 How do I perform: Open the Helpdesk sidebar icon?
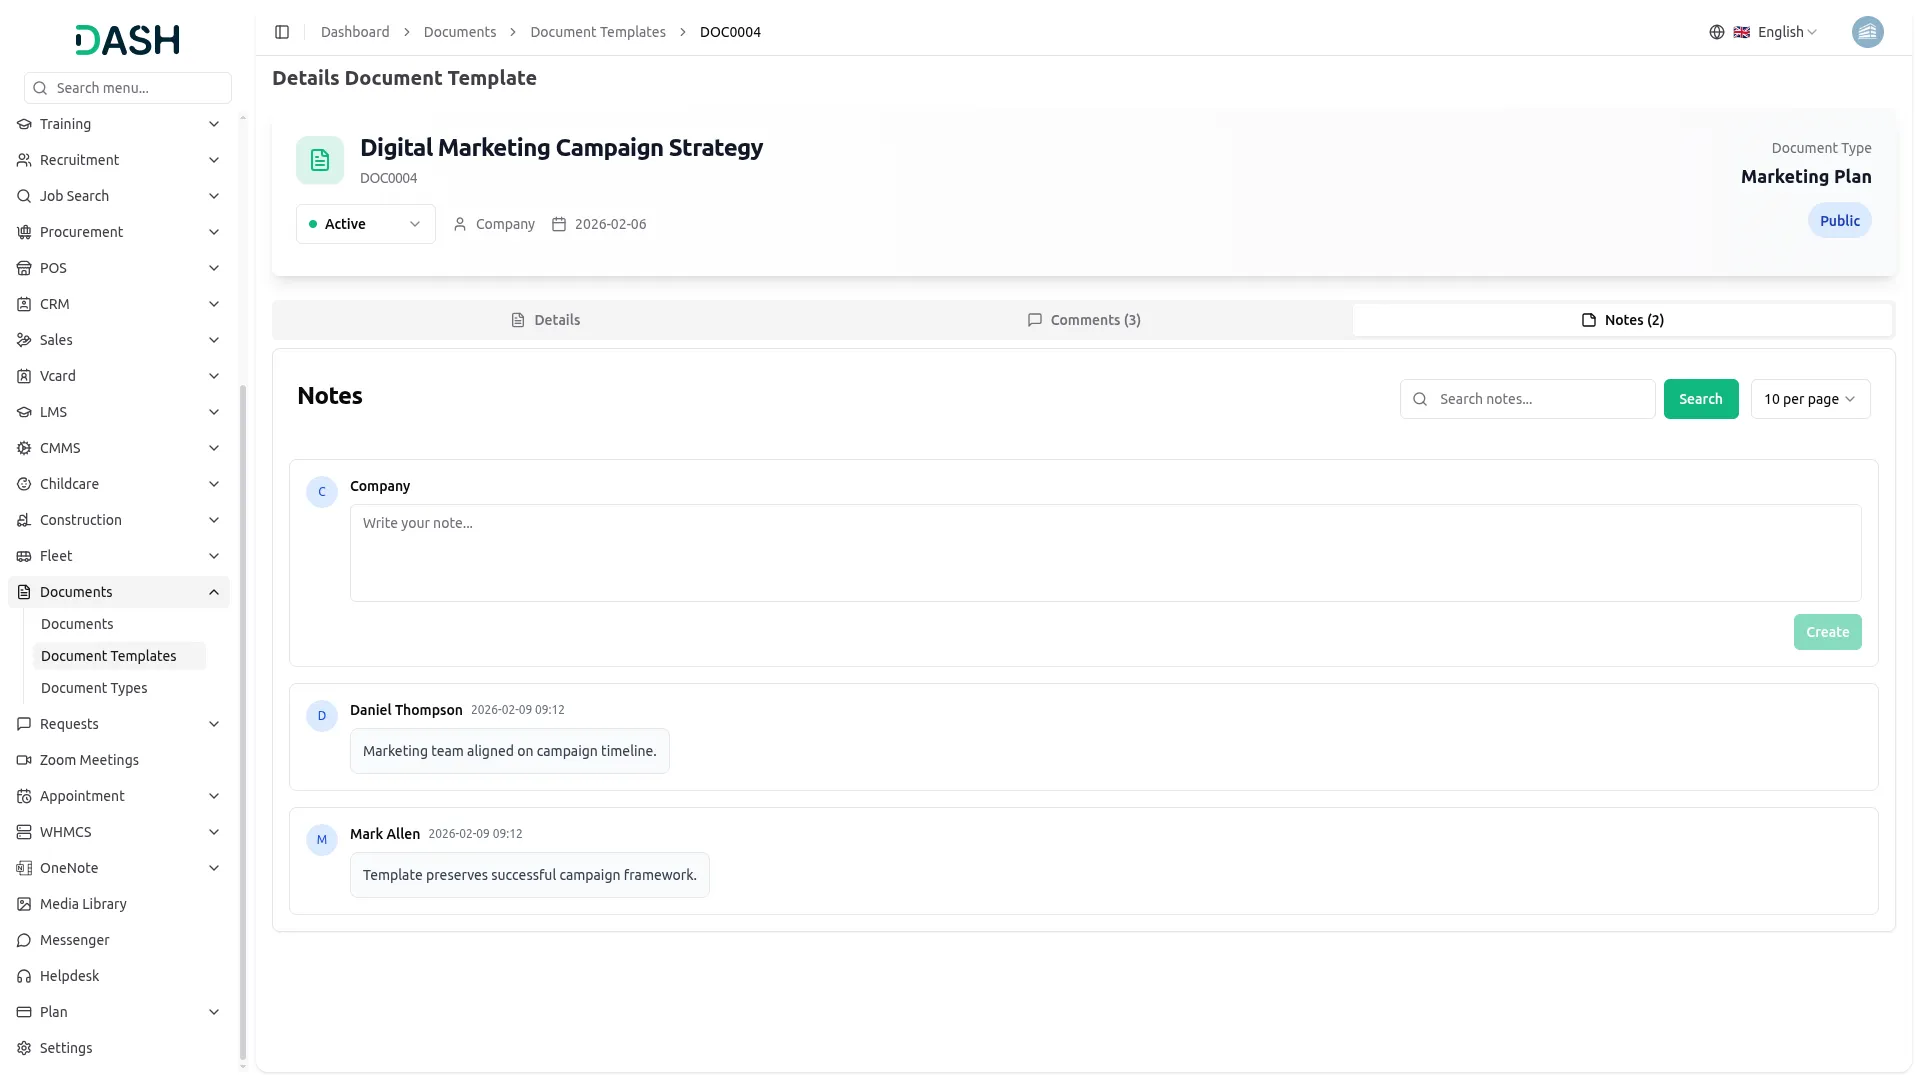[24, 976]
